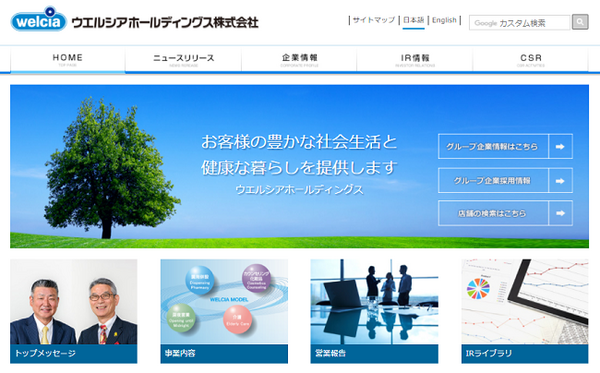Click the Welcia logo in the header

tap(39, 19)
